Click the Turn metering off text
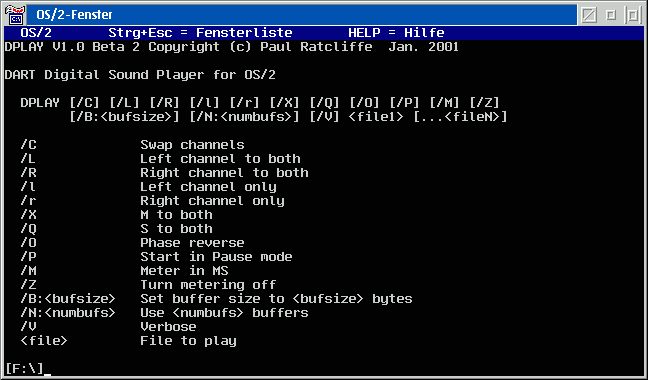 [x=208, y=285]
